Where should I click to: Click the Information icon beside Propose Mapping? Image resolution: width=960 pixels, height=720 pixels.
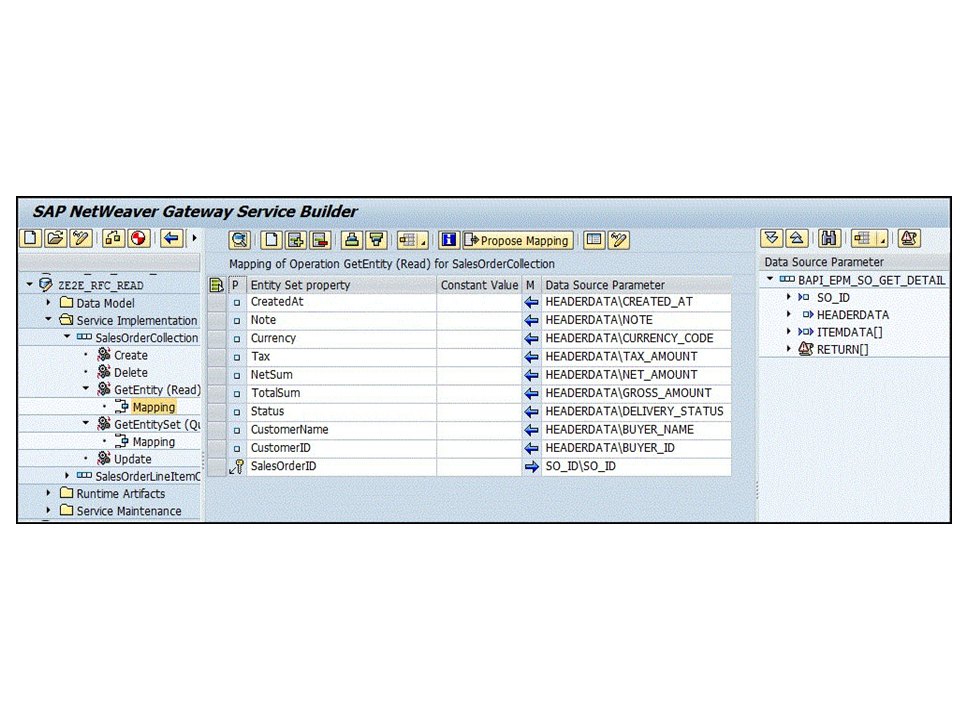[449, 240]
